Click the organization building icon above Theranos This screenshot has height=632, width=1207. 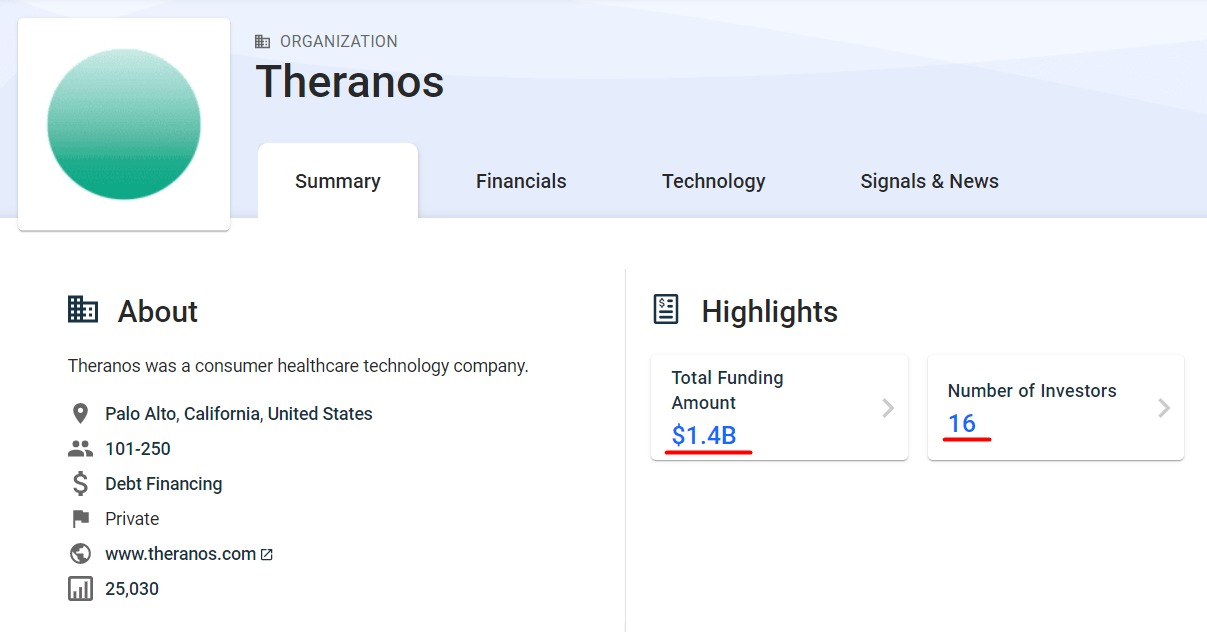[263, 42]
